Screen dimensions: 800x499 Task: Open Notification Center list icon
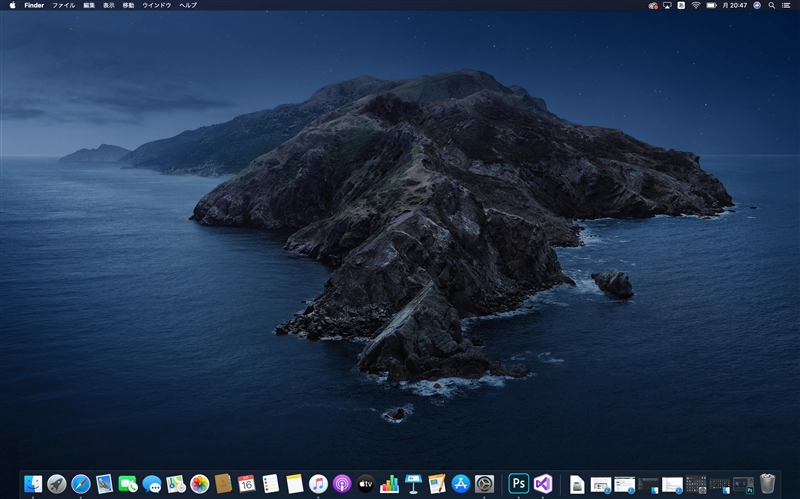[786, 5]
